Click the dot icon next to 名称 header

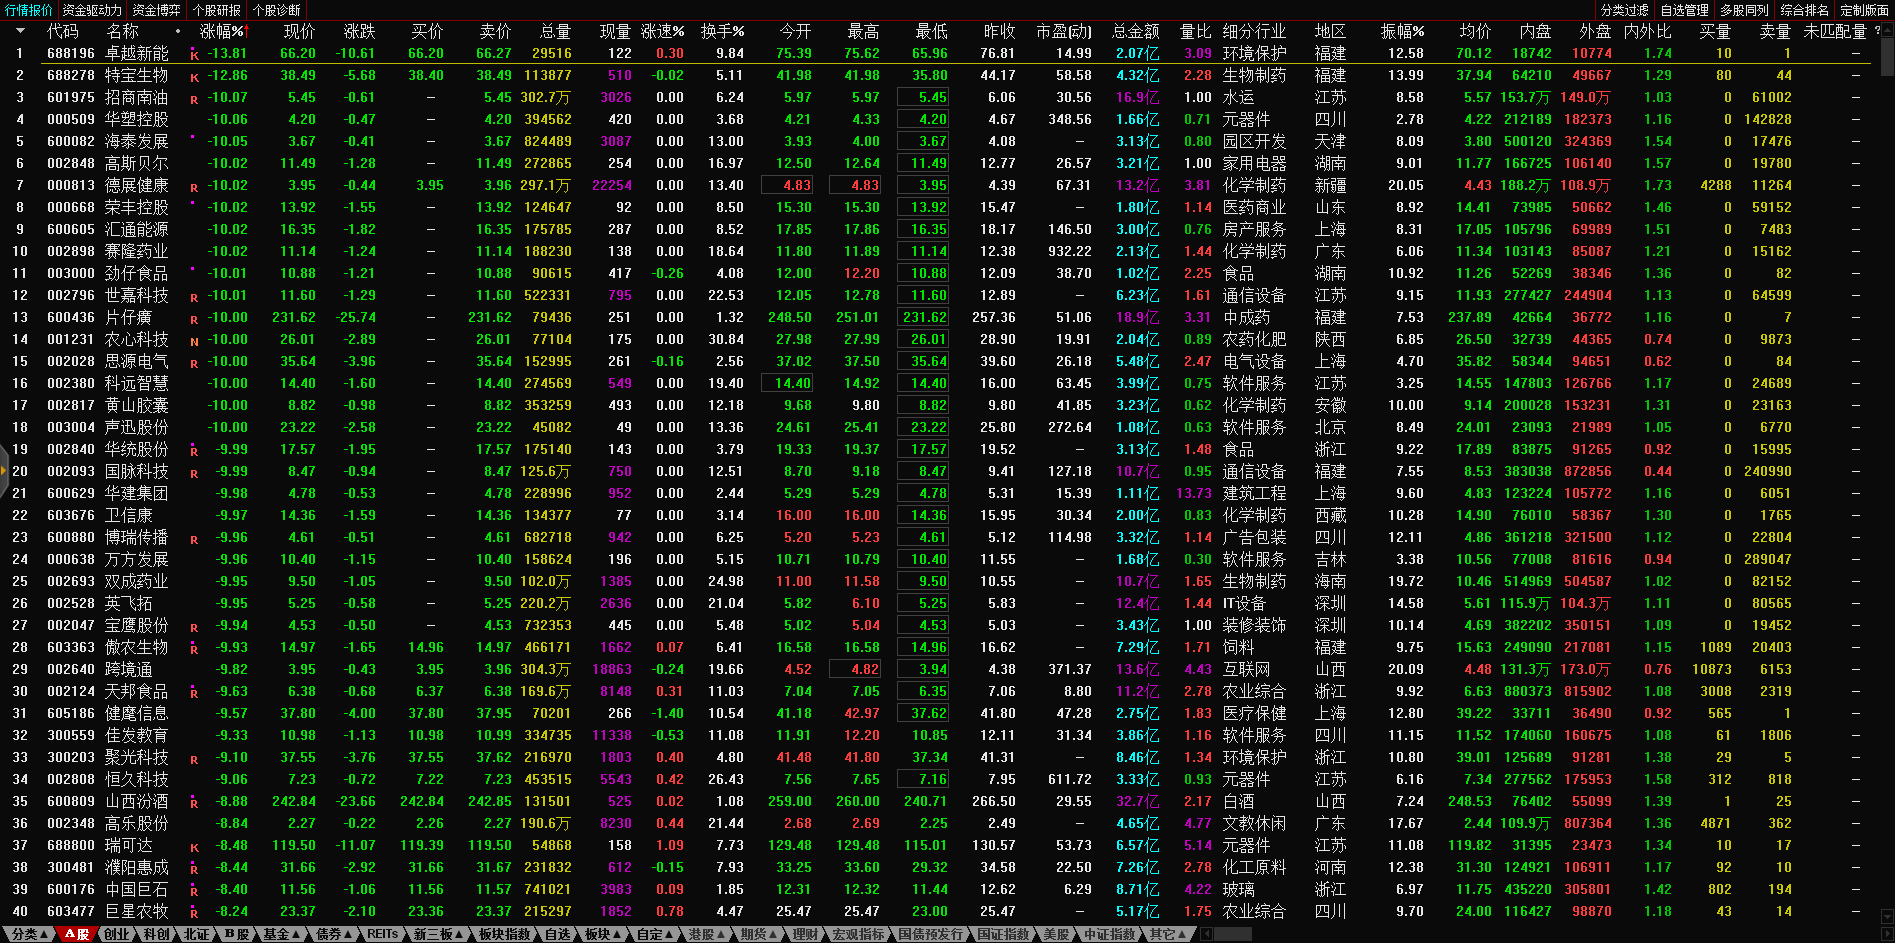click(x=178, y=31)
